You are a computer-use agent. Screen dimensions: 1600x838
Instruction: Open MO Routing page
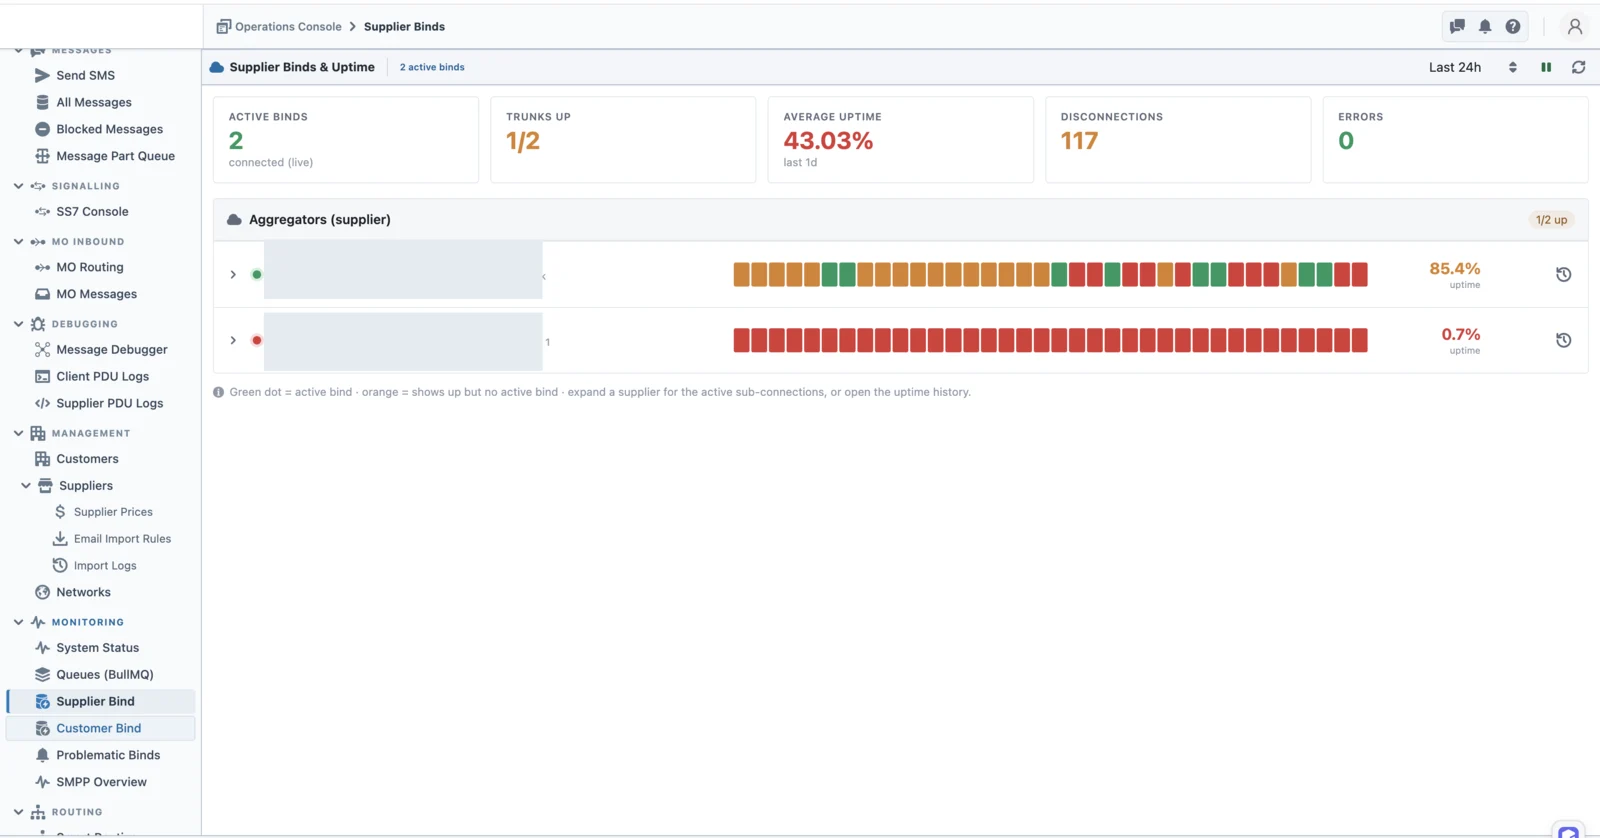89,267
